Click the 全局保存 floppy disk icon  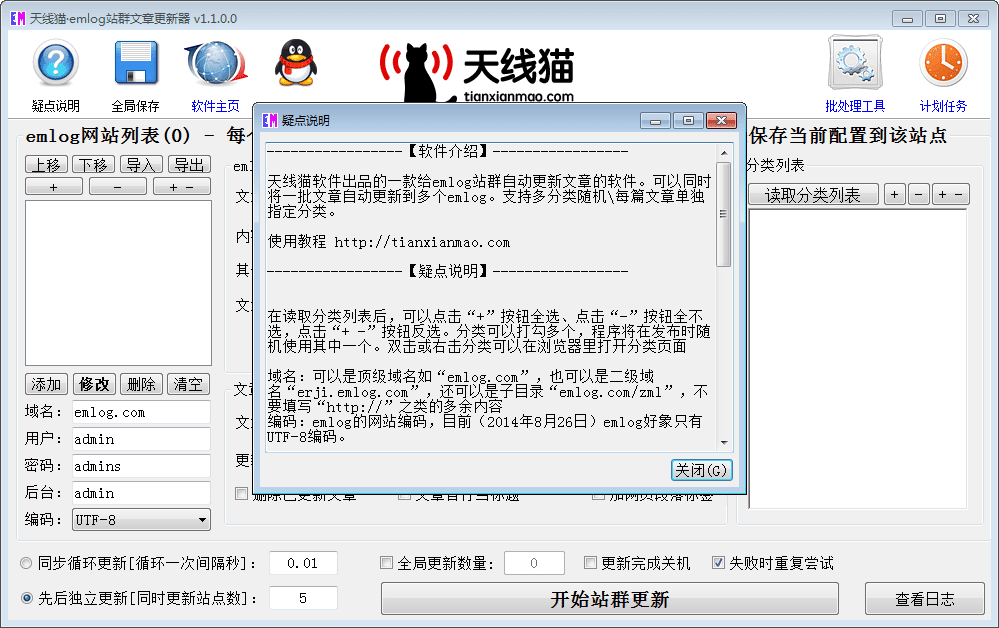[x=136, y=62]
